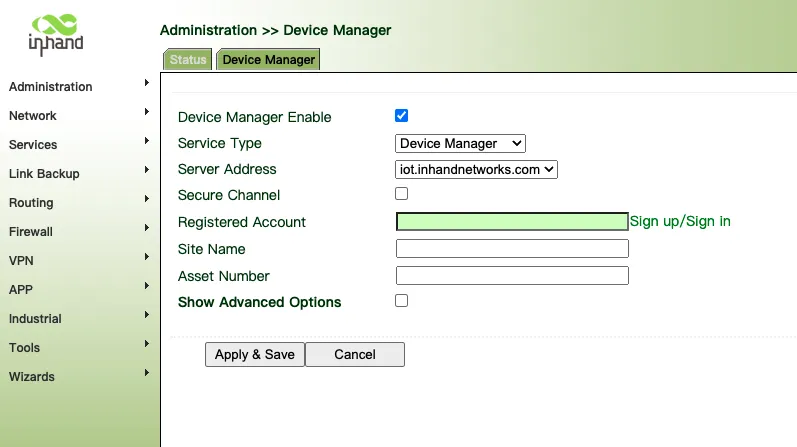Click the Show Advanced Options label

tap(259, 302)
